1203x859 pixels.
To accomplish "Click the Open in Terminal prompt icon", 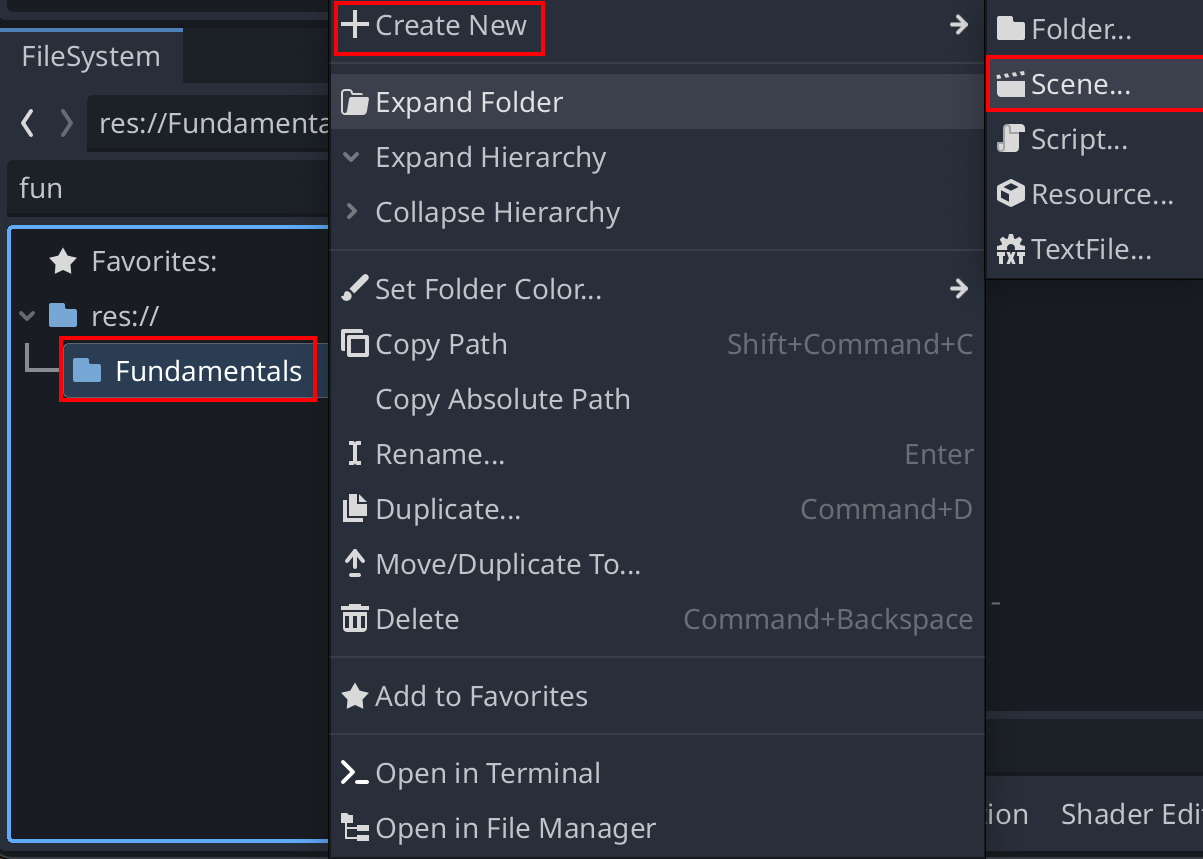I will coord(355,773).
